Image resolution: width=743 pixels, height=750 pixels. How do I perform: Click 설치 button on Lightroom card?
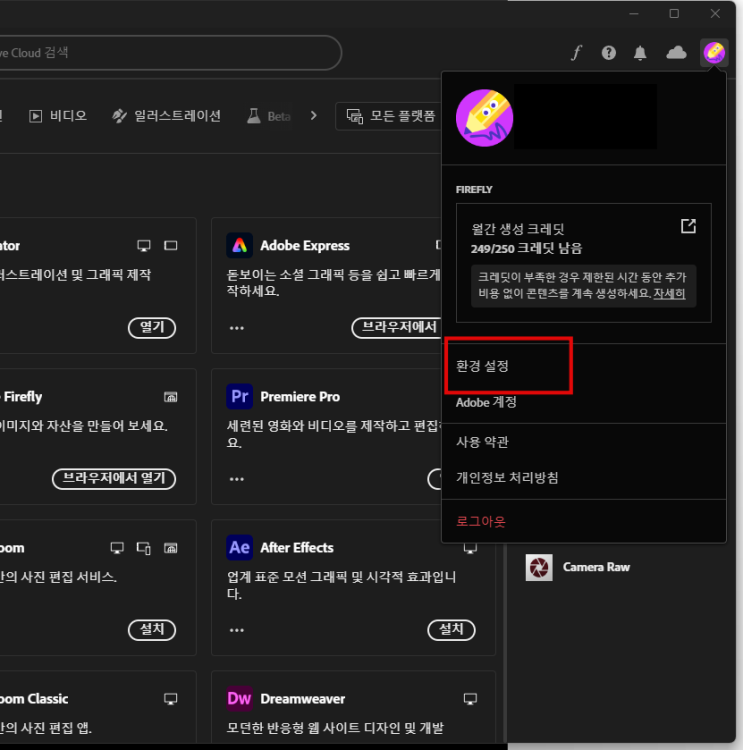pos(152,630)
